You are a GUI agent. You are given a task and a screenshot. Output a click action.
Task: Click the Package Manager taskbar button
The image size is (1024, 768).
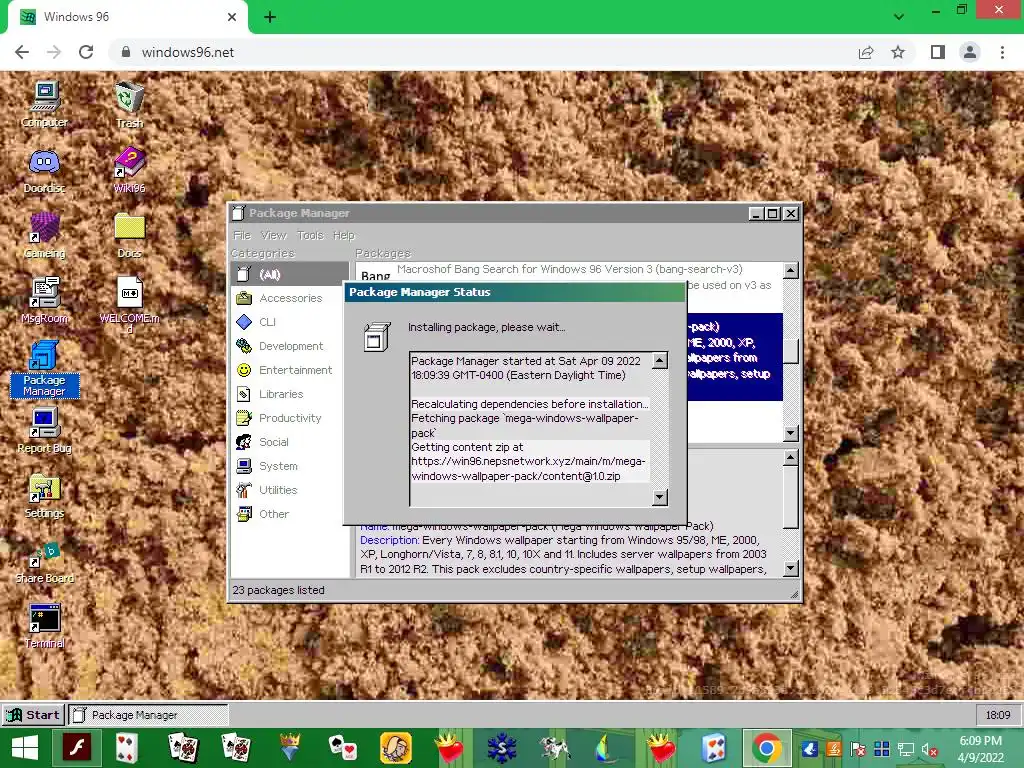[148, 714]
